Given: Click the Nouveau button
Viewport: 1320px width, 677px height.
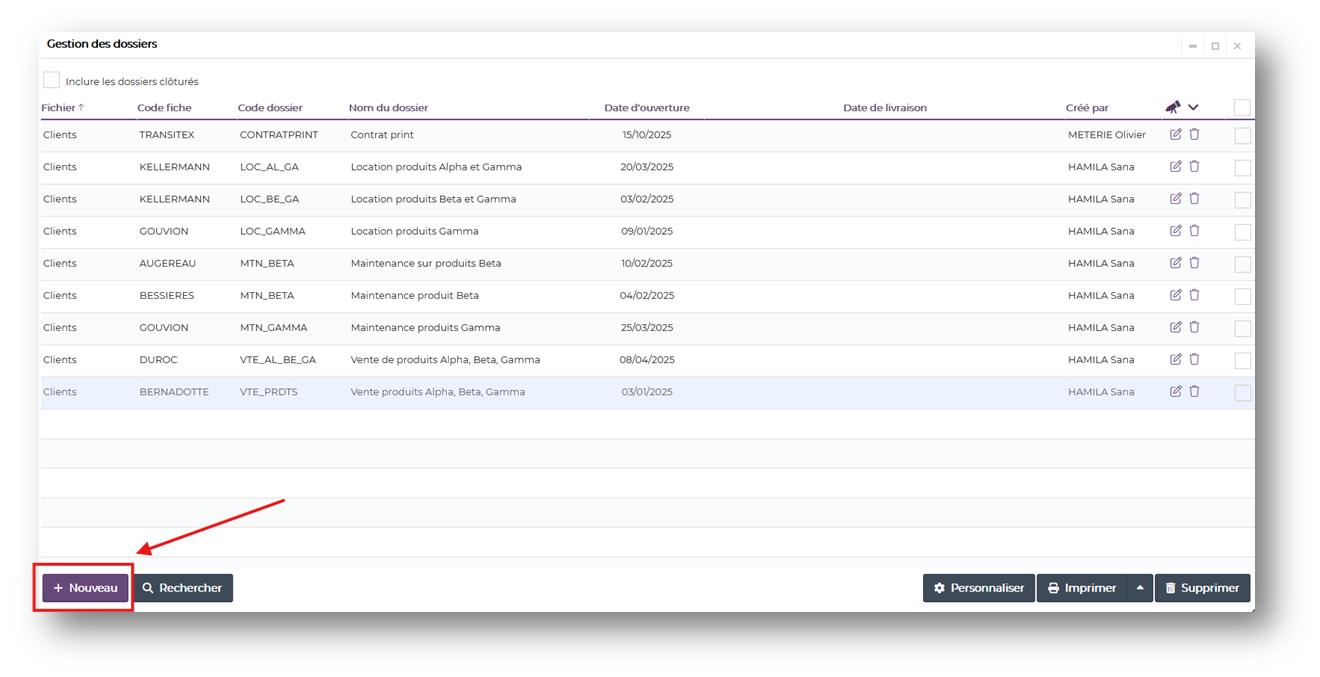Looking at the screenshot, I should (85, 588).
